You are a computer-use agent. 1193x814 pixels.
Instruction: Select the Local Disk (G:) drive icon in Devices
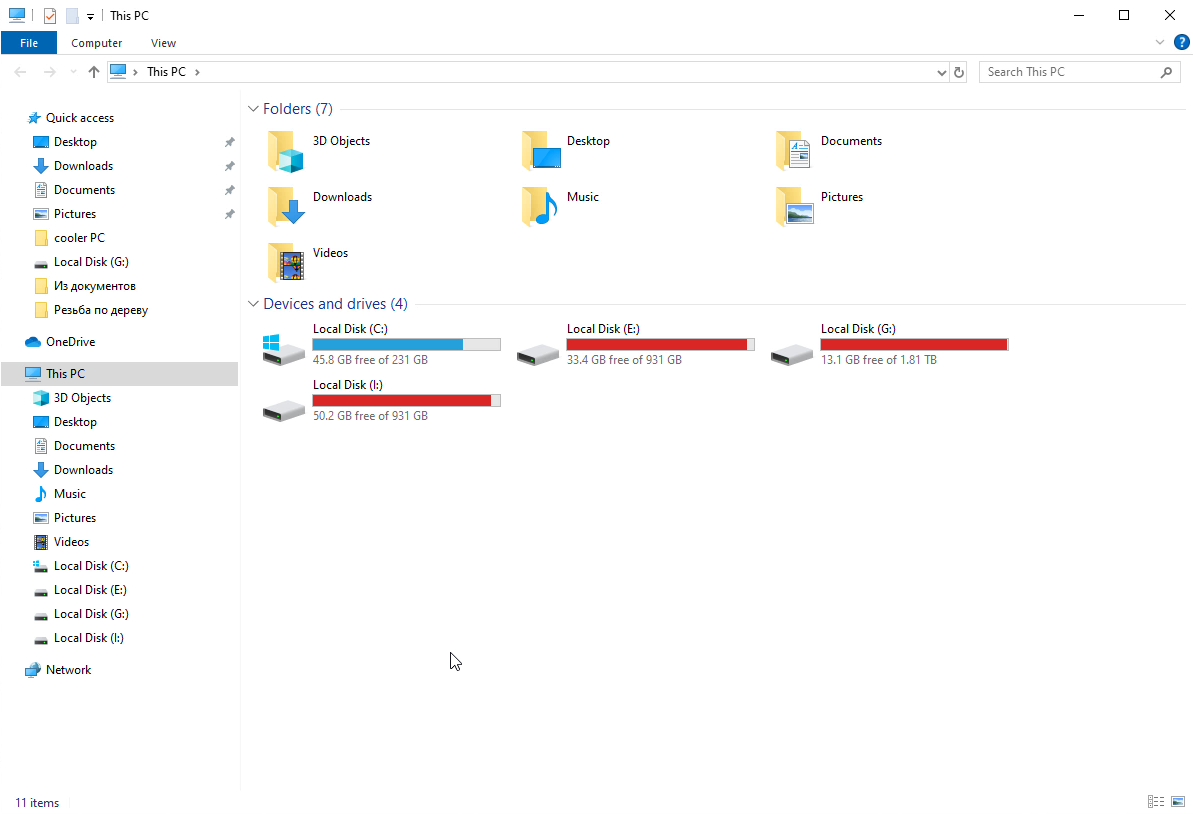point(792,355)
